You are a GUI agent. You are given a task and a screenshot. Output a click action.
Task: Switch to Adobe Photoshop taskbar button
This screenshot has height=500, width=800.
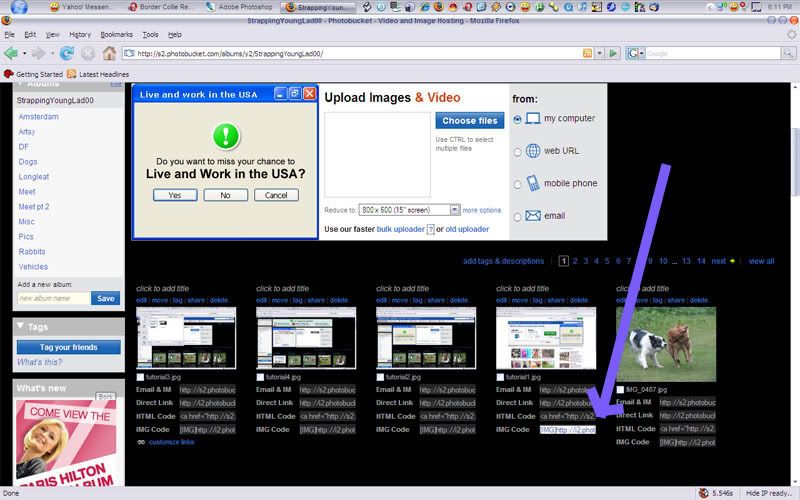(x=239, y=7)
